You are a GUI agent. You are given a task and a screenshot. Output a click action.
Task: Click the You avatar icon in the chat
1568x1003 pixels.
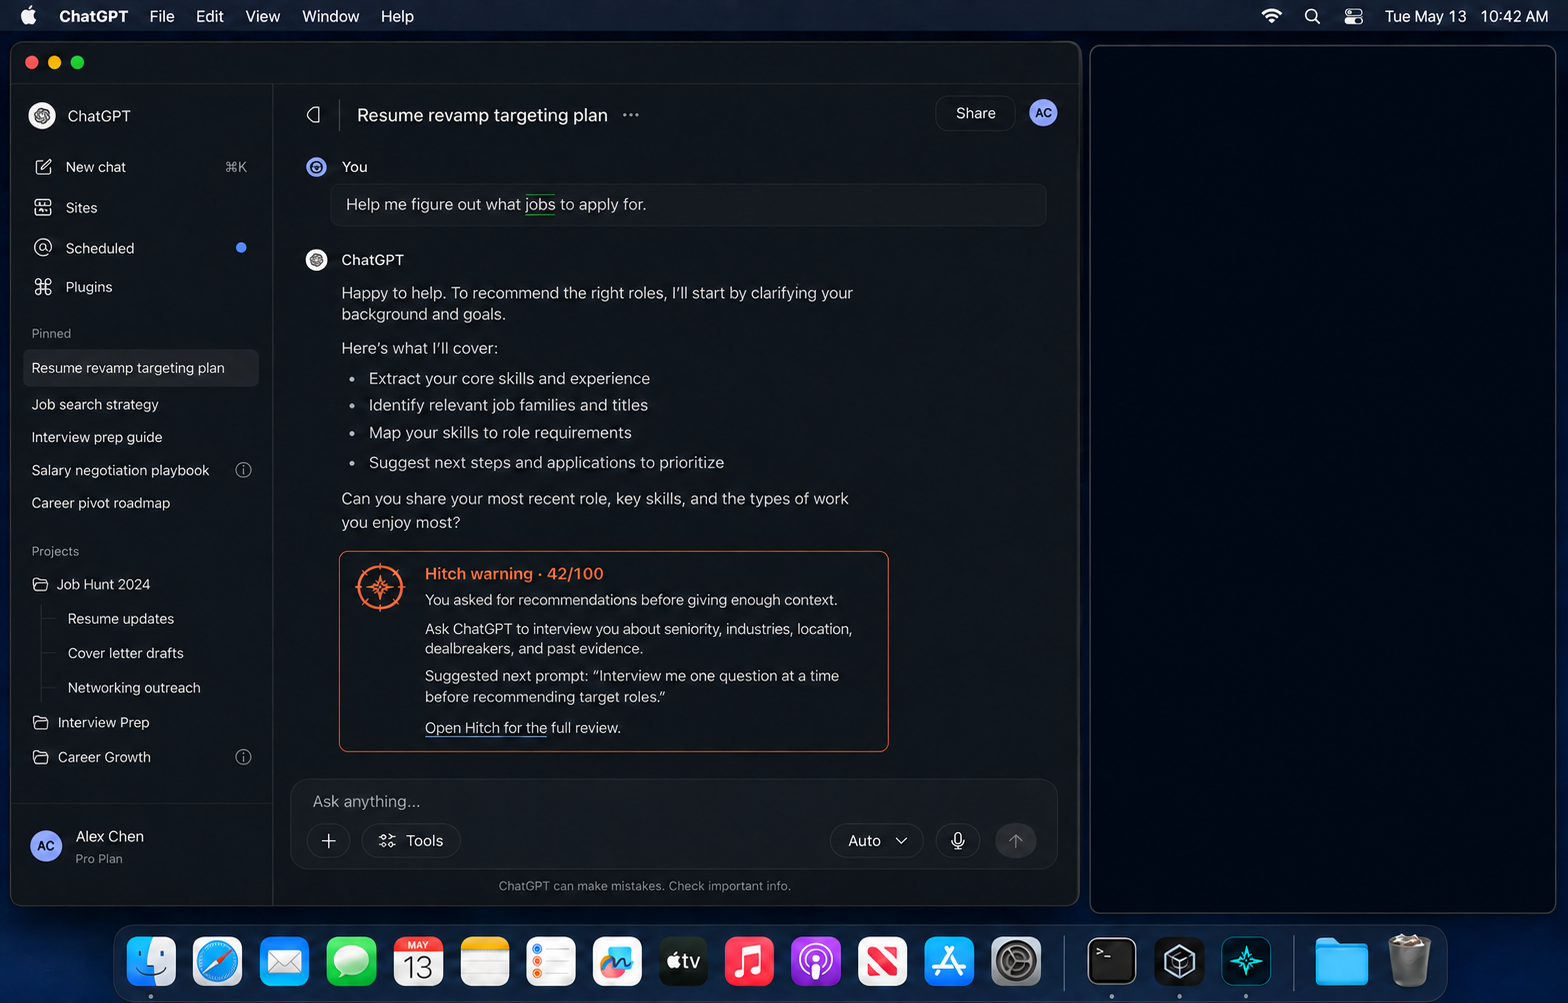[316, 167]
